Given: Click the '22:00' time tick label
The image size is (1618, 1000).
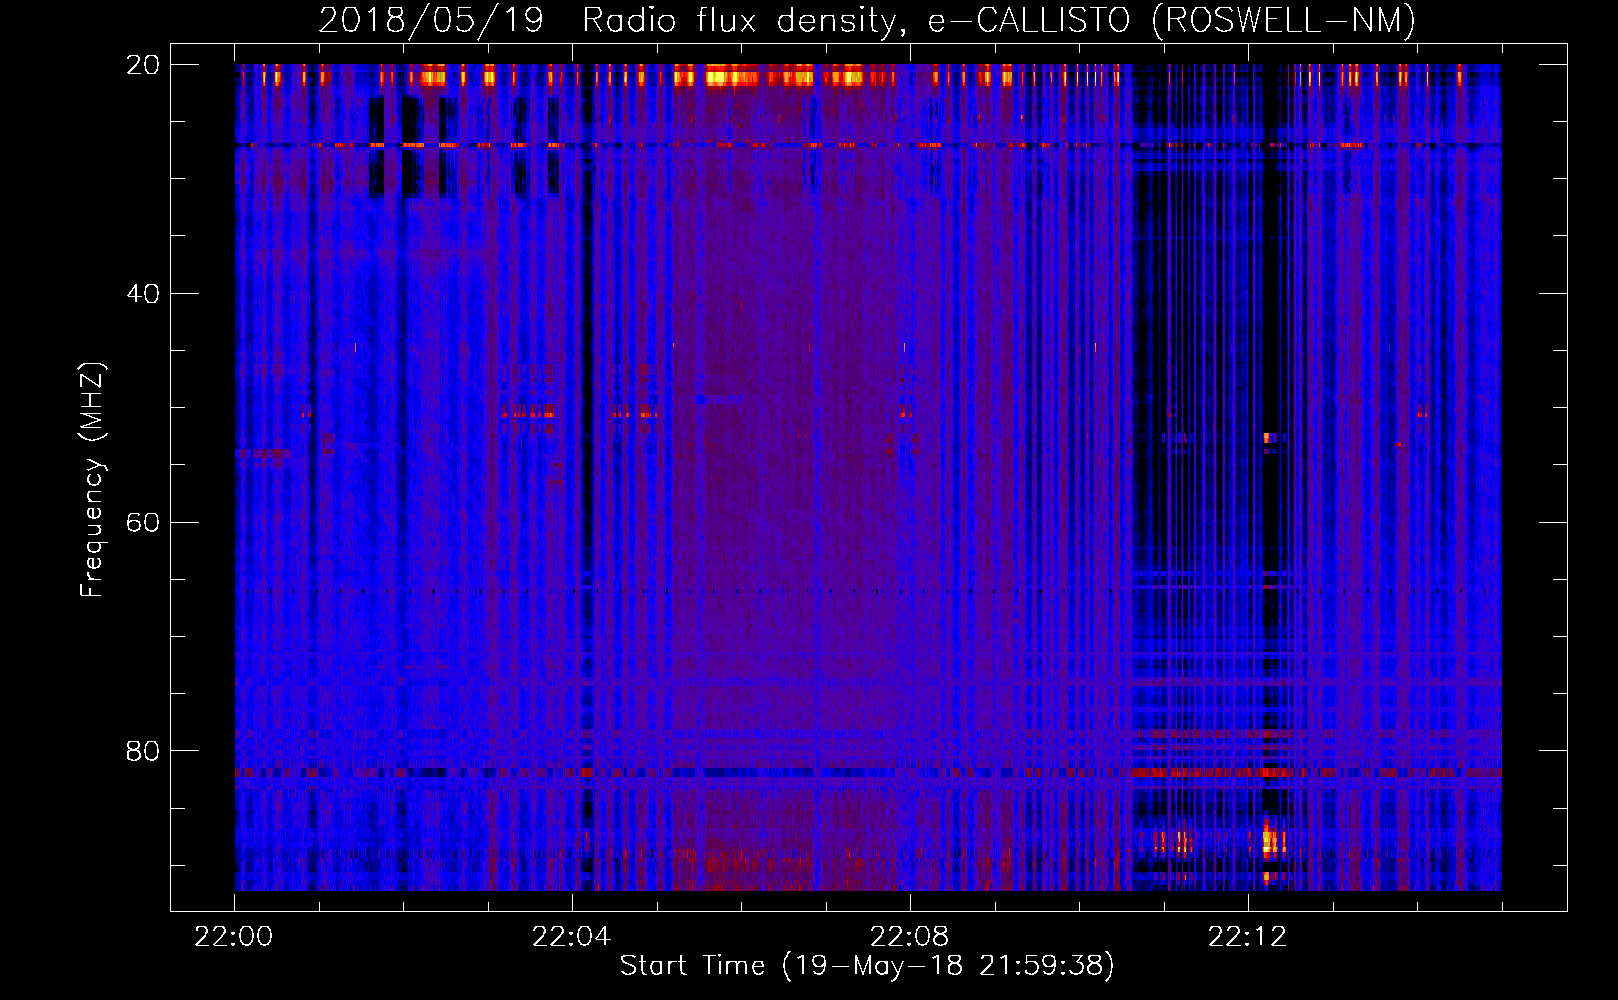Looking at the screenshot, I should pos(234,937).
